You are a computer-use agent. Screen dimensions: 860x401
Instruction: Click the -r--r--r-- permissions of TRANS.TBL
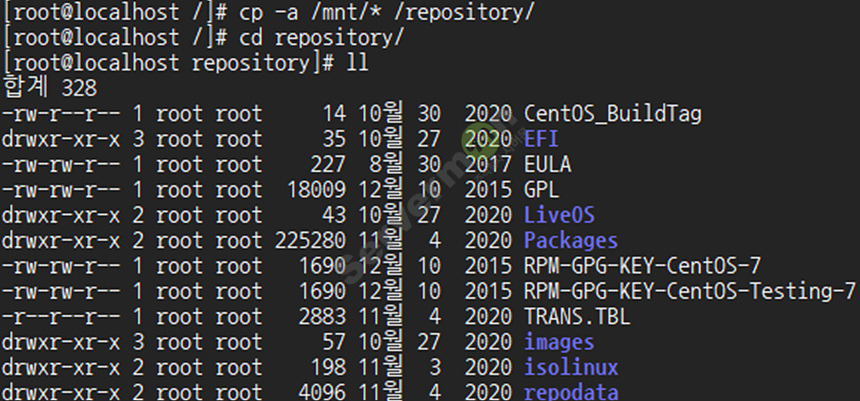coord(61,316)
